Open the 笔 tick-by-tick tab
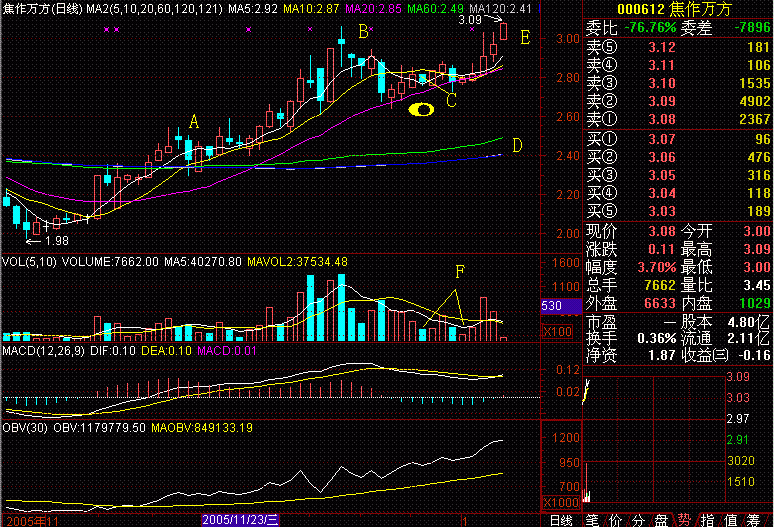The height and width of the screenshot is (527, 775). tap(592, 519)
